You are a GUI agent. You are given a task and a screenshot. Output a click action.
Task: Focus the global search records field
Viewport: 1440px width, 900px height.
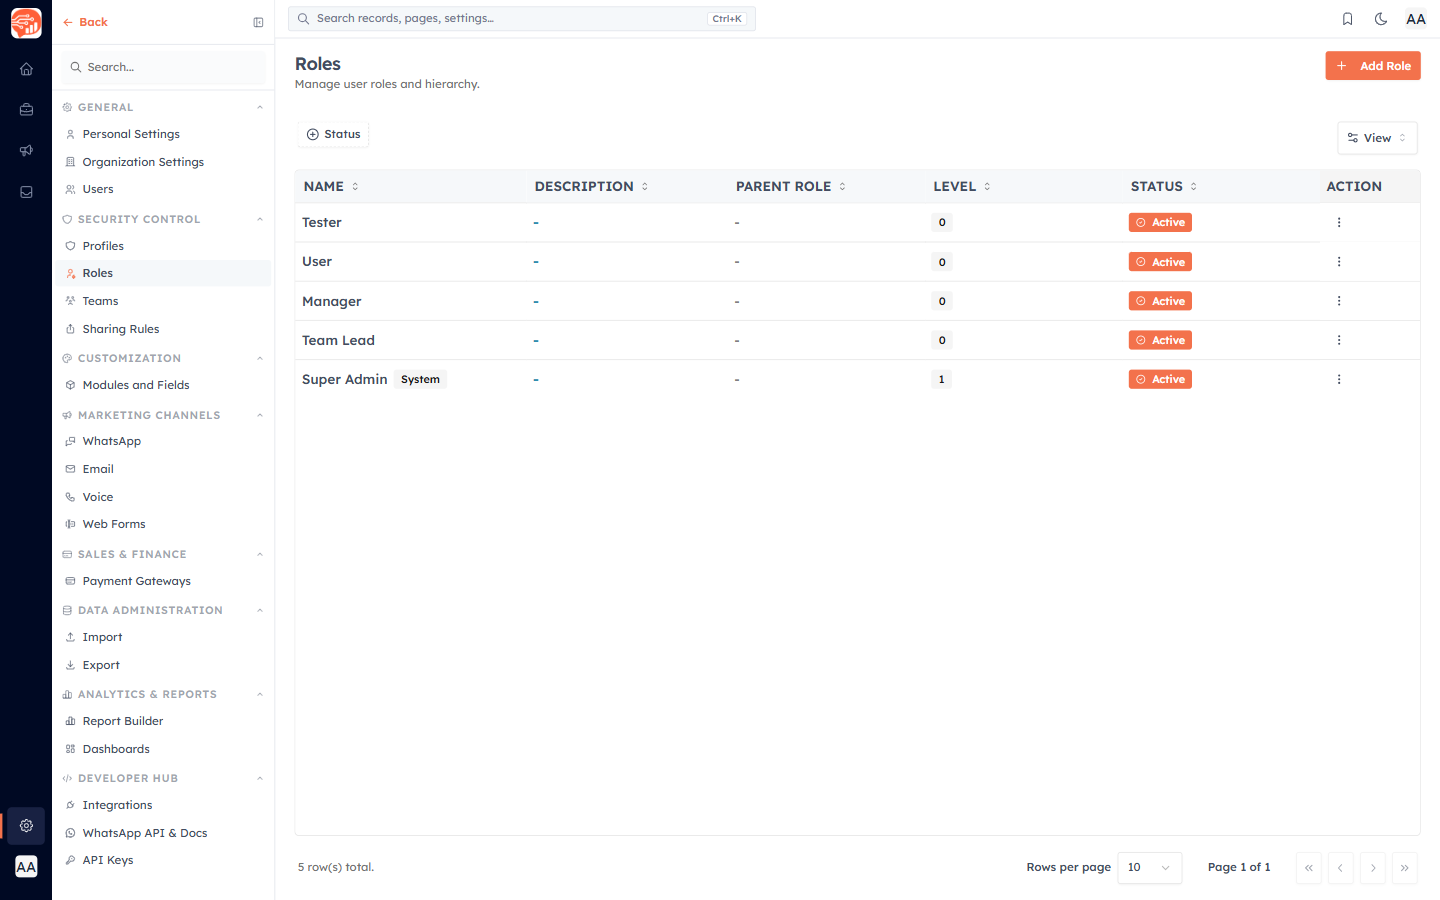[x=521, y=19]
